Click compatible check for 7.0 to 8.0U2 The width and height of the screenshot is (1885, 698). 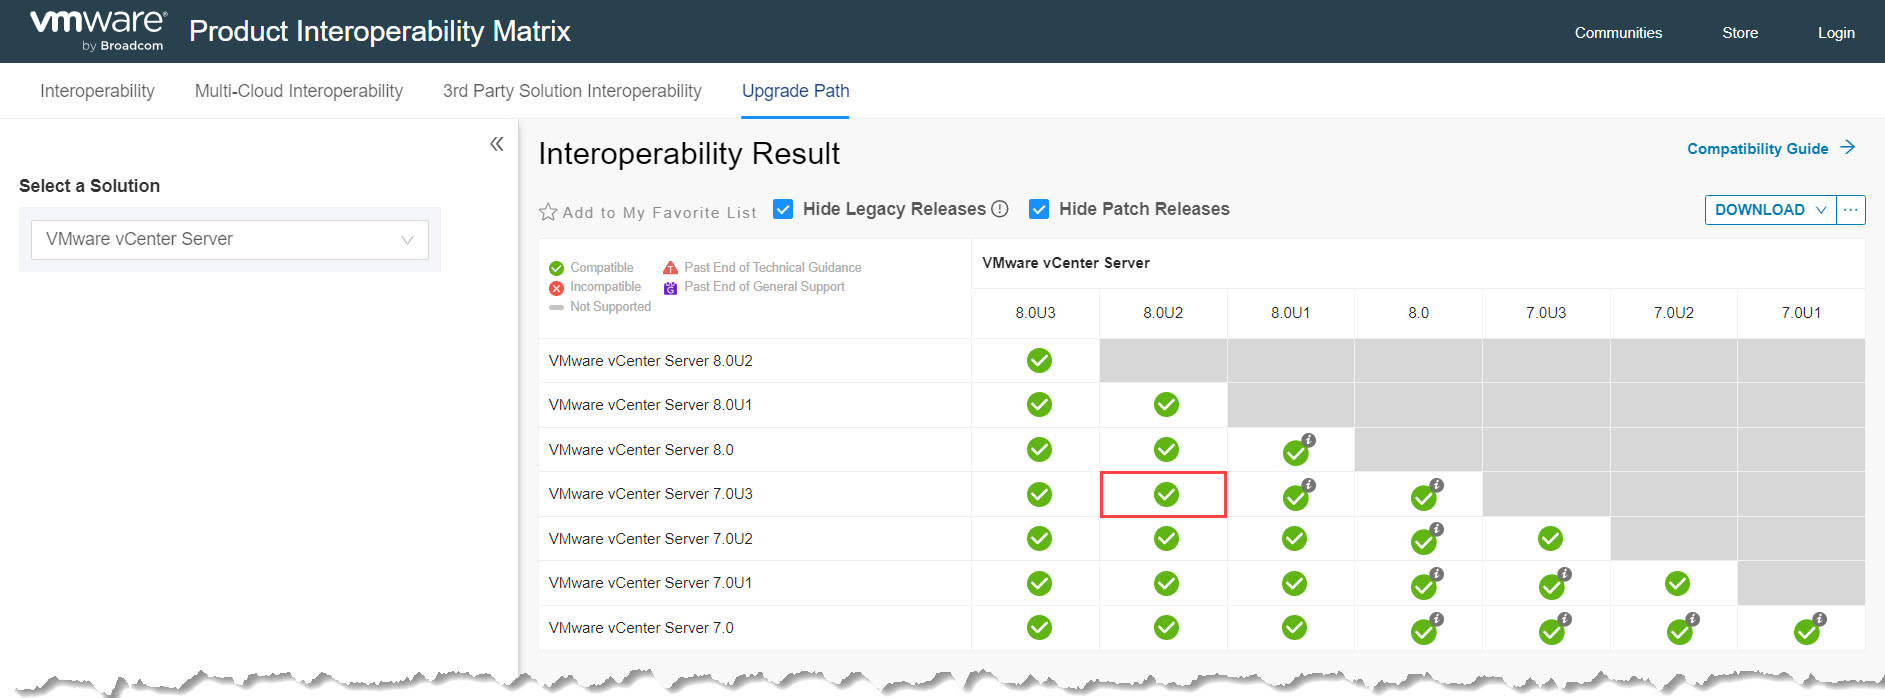point(1166,628)
